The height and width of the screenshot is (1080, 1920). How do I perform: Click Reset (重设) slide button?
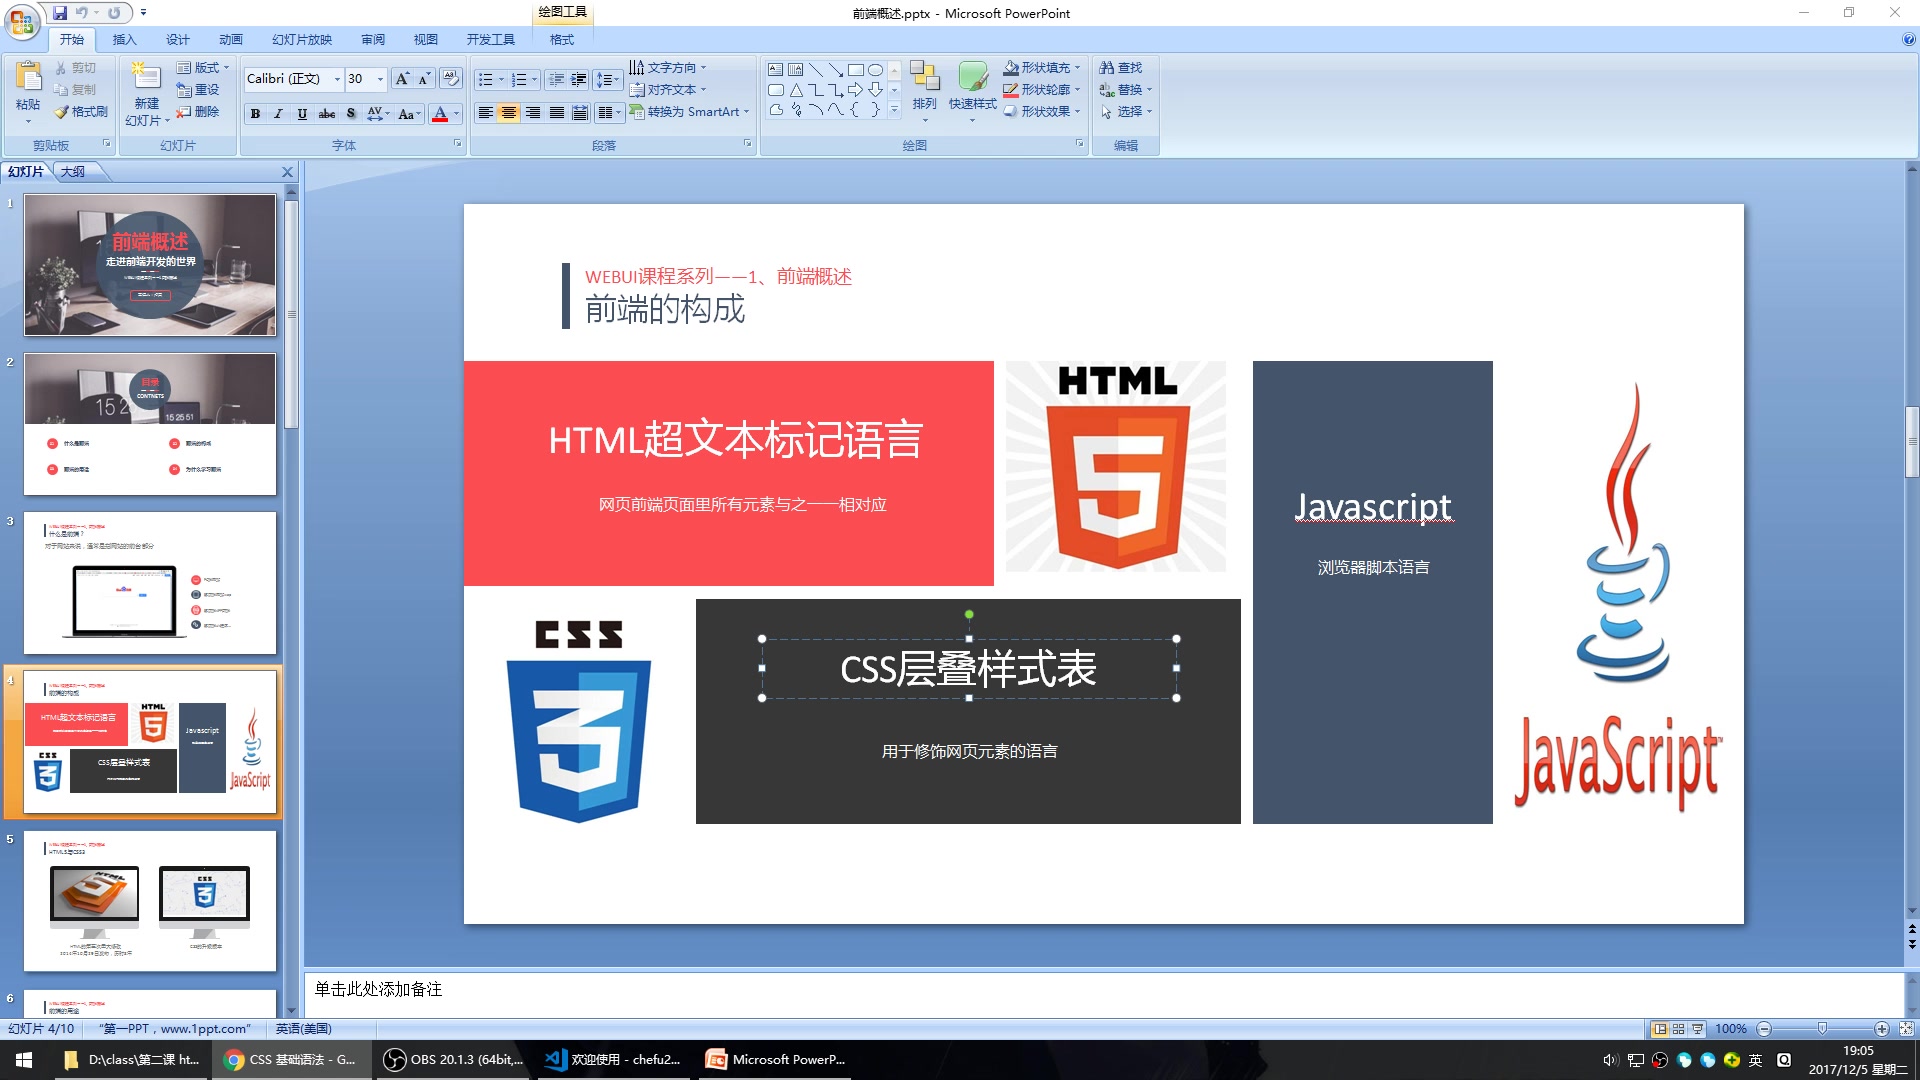198,90
